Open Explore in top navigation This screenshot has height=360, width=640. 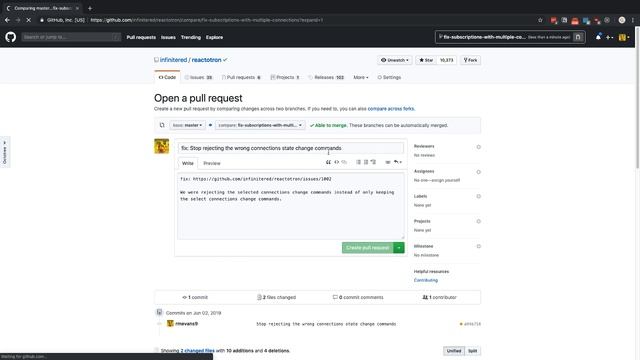pos(214,37)
